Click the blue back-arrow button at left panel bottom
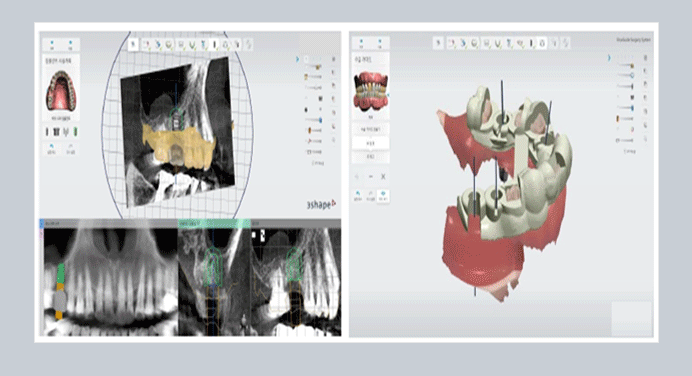Image resolution: width=692 pixels, height=376 pixels. point(52,148)
